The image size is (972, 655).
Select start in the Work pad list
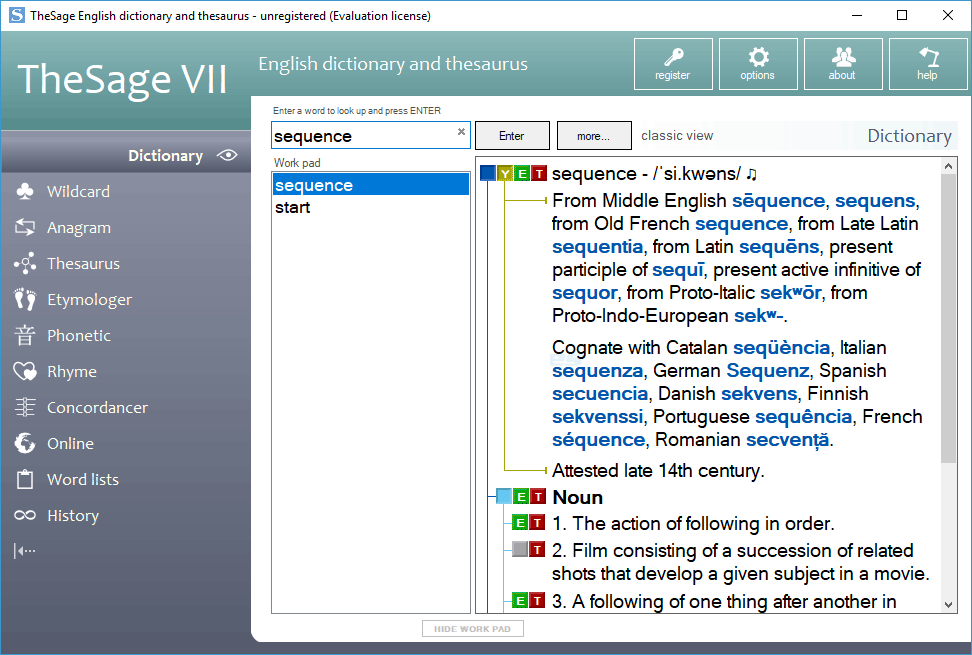coord(293,207)
